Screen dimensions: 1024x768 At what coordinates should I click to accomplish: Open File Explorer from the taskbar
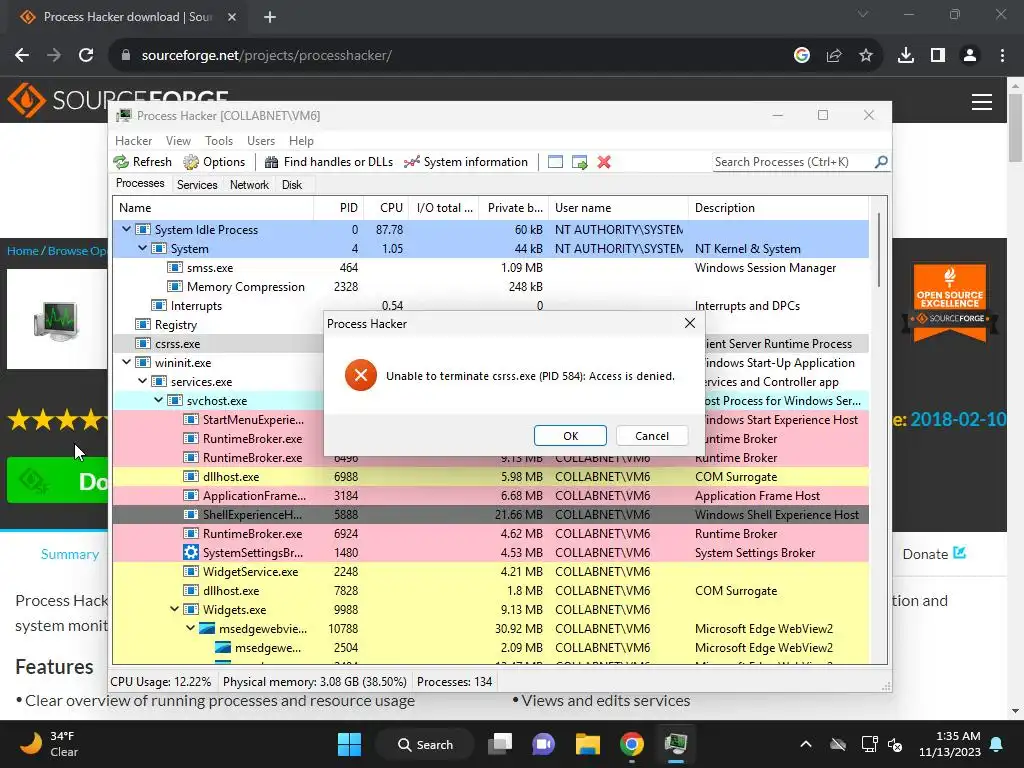588,744
